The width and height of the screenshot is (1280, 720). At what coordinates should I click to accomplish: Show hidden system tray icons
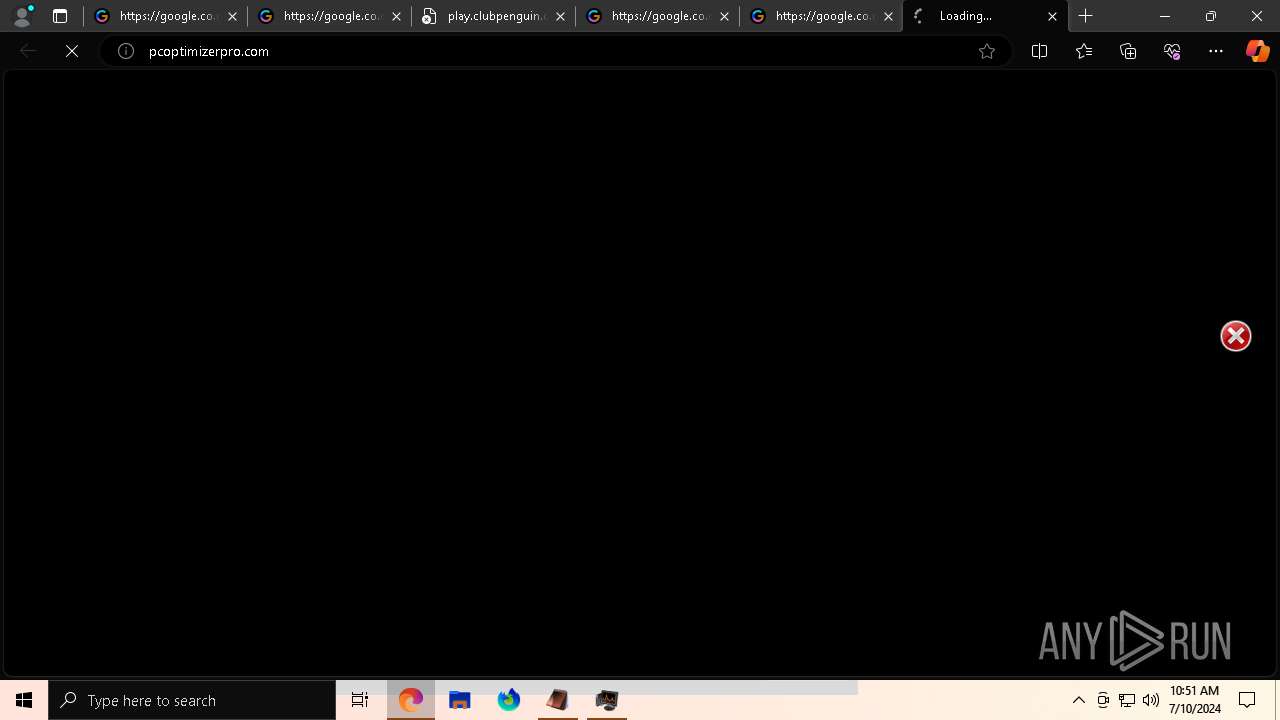click(x=1078, y=700)
